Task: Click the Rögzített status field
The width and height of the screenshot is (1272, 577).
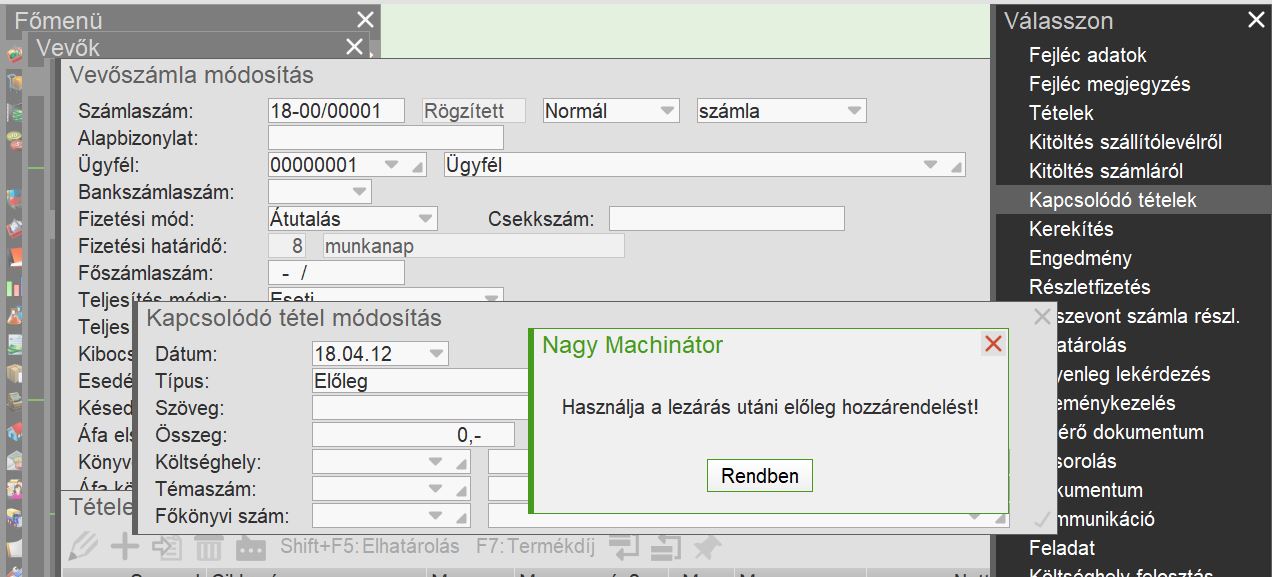Action: click(x=475, y=111)
